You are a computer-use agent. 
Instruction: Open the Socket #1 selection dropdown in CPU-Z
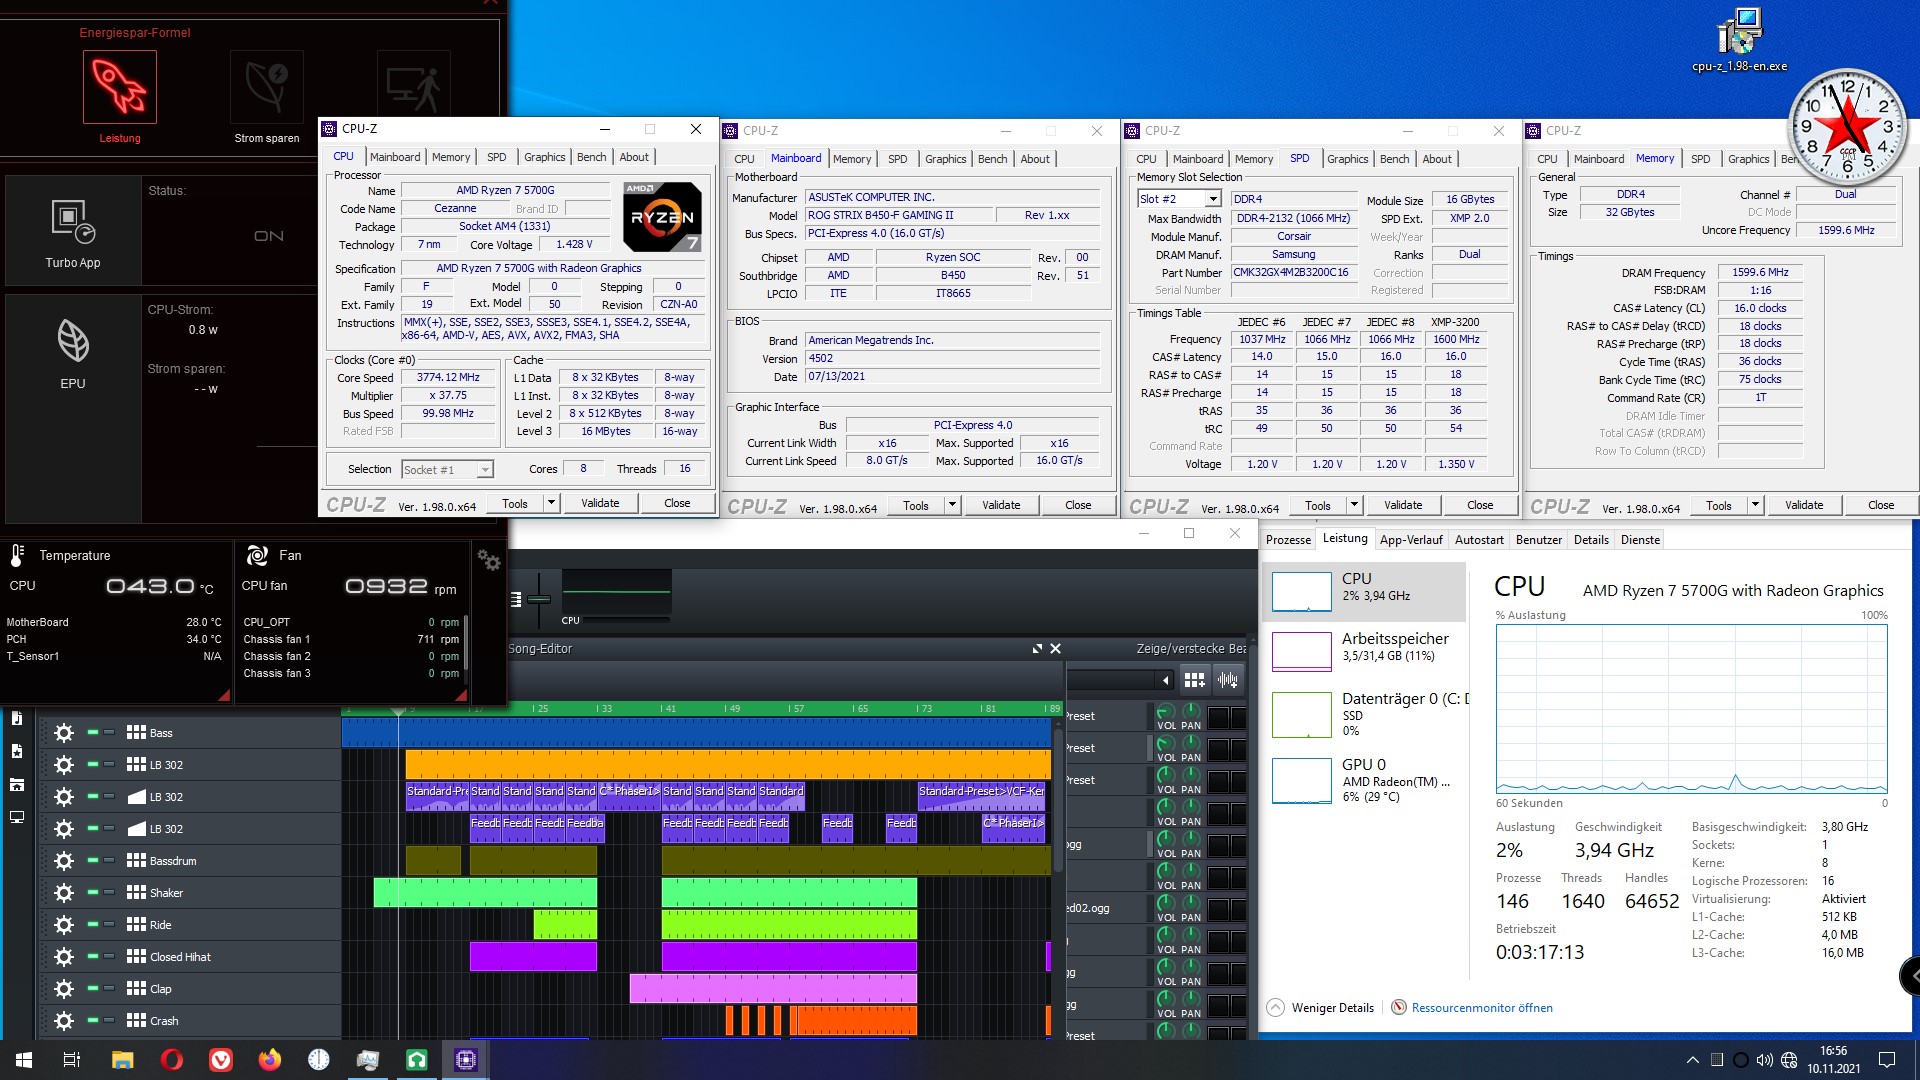[x=484, y=469]
